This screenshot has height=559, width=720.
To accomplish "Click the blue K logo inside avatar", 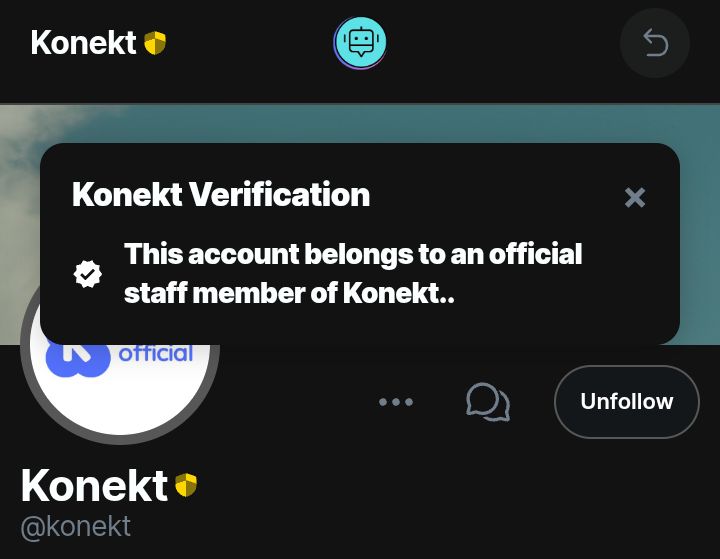I will (x=78, y=360).
